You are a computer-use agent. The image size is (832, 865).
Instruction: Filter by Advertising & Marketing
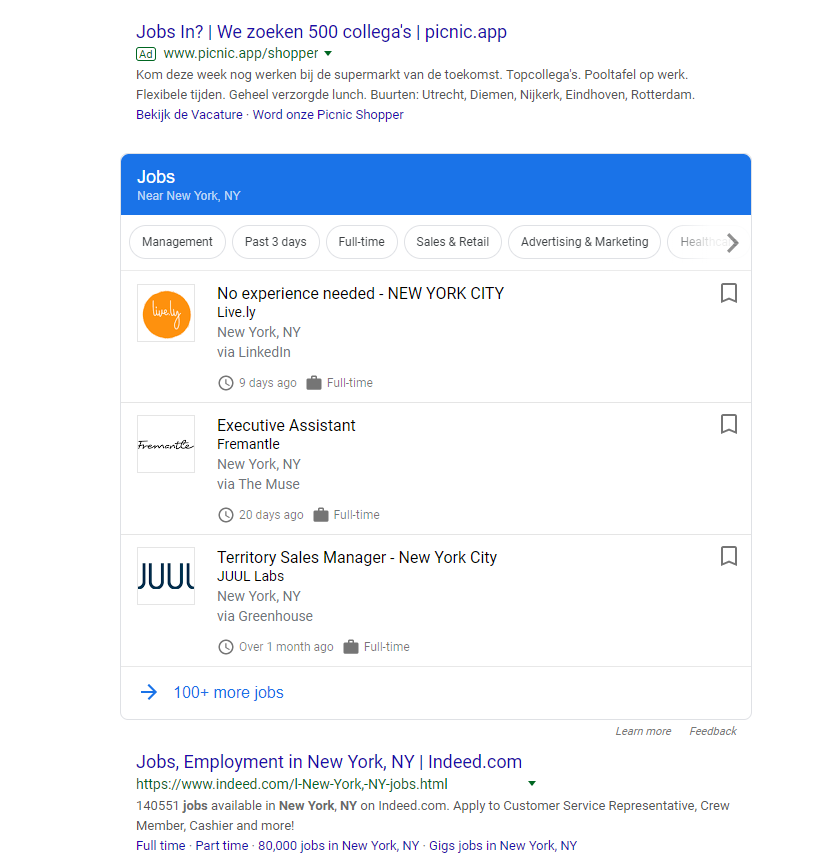click(x=584, y=242)
